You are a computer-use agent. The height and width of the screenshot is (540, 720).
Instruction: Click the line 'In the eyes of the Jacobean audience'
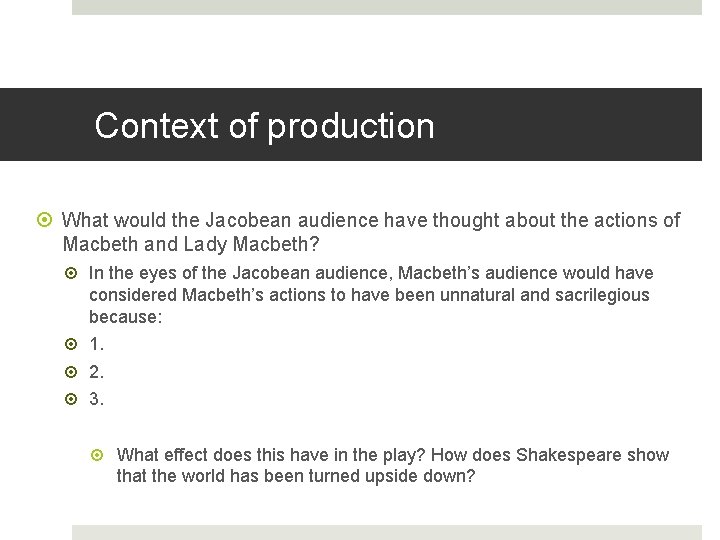(x=239, y=273)
